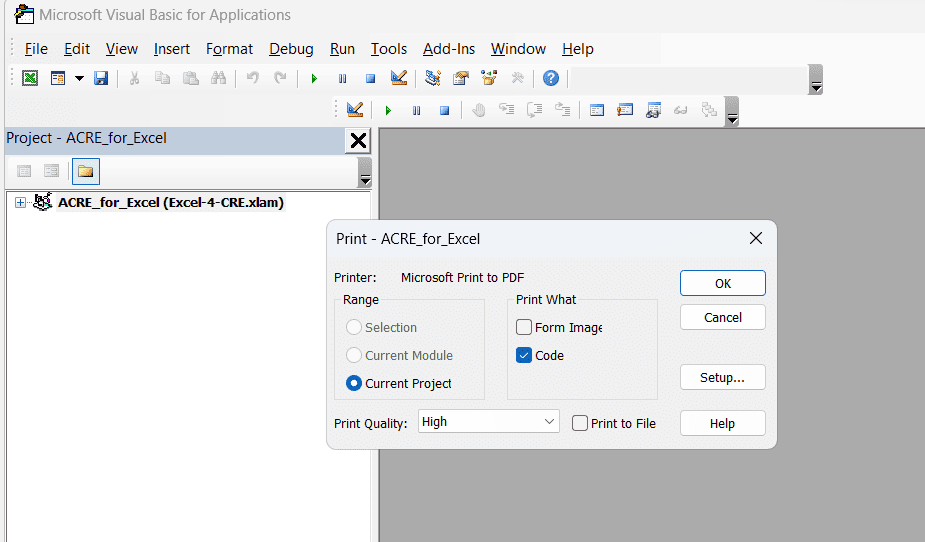This screenshot has height=542, width=925.
Task: Open the Properties Window icon
Action: [461, 78]
